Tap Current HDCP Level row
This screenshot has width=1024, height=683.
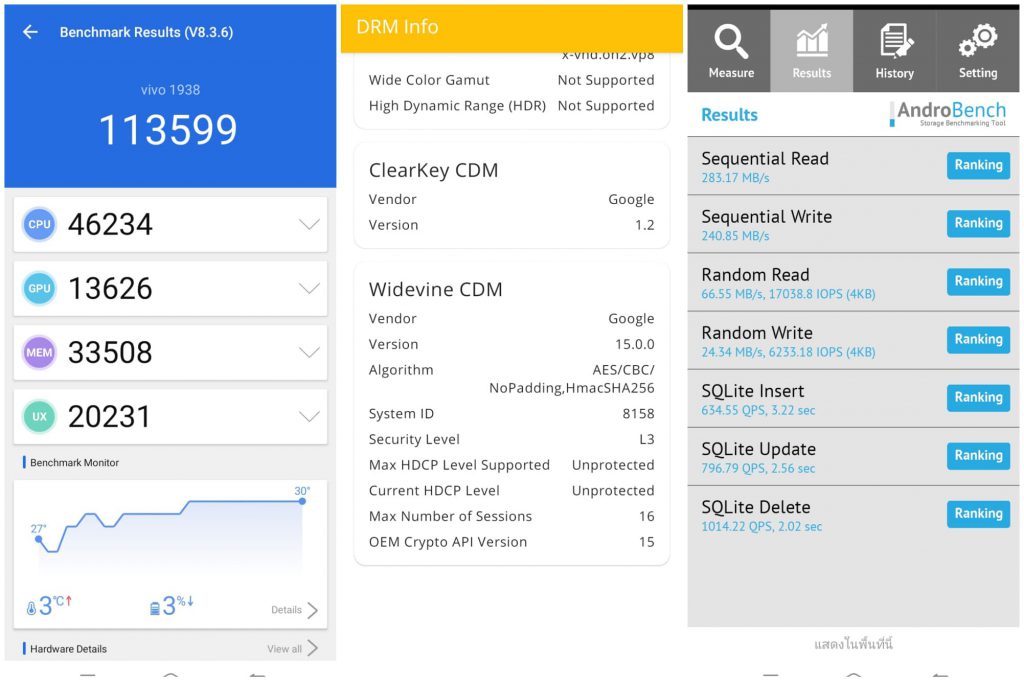[511, 490]
